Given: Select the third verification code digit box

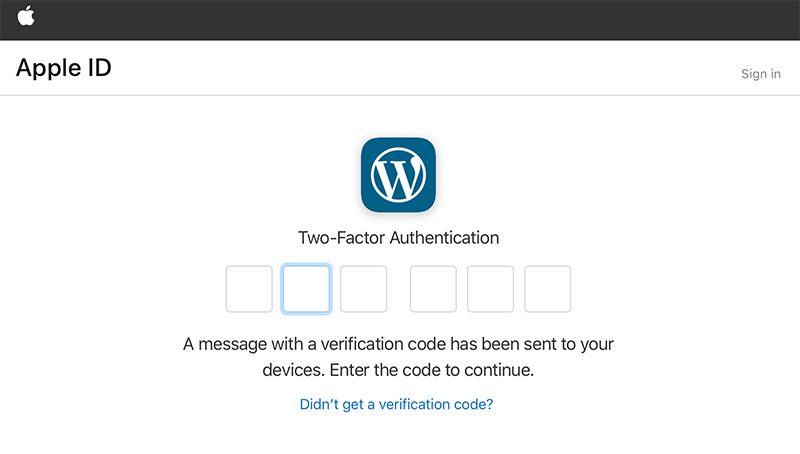Looking at the screenshot, I should tap(363, 289).
